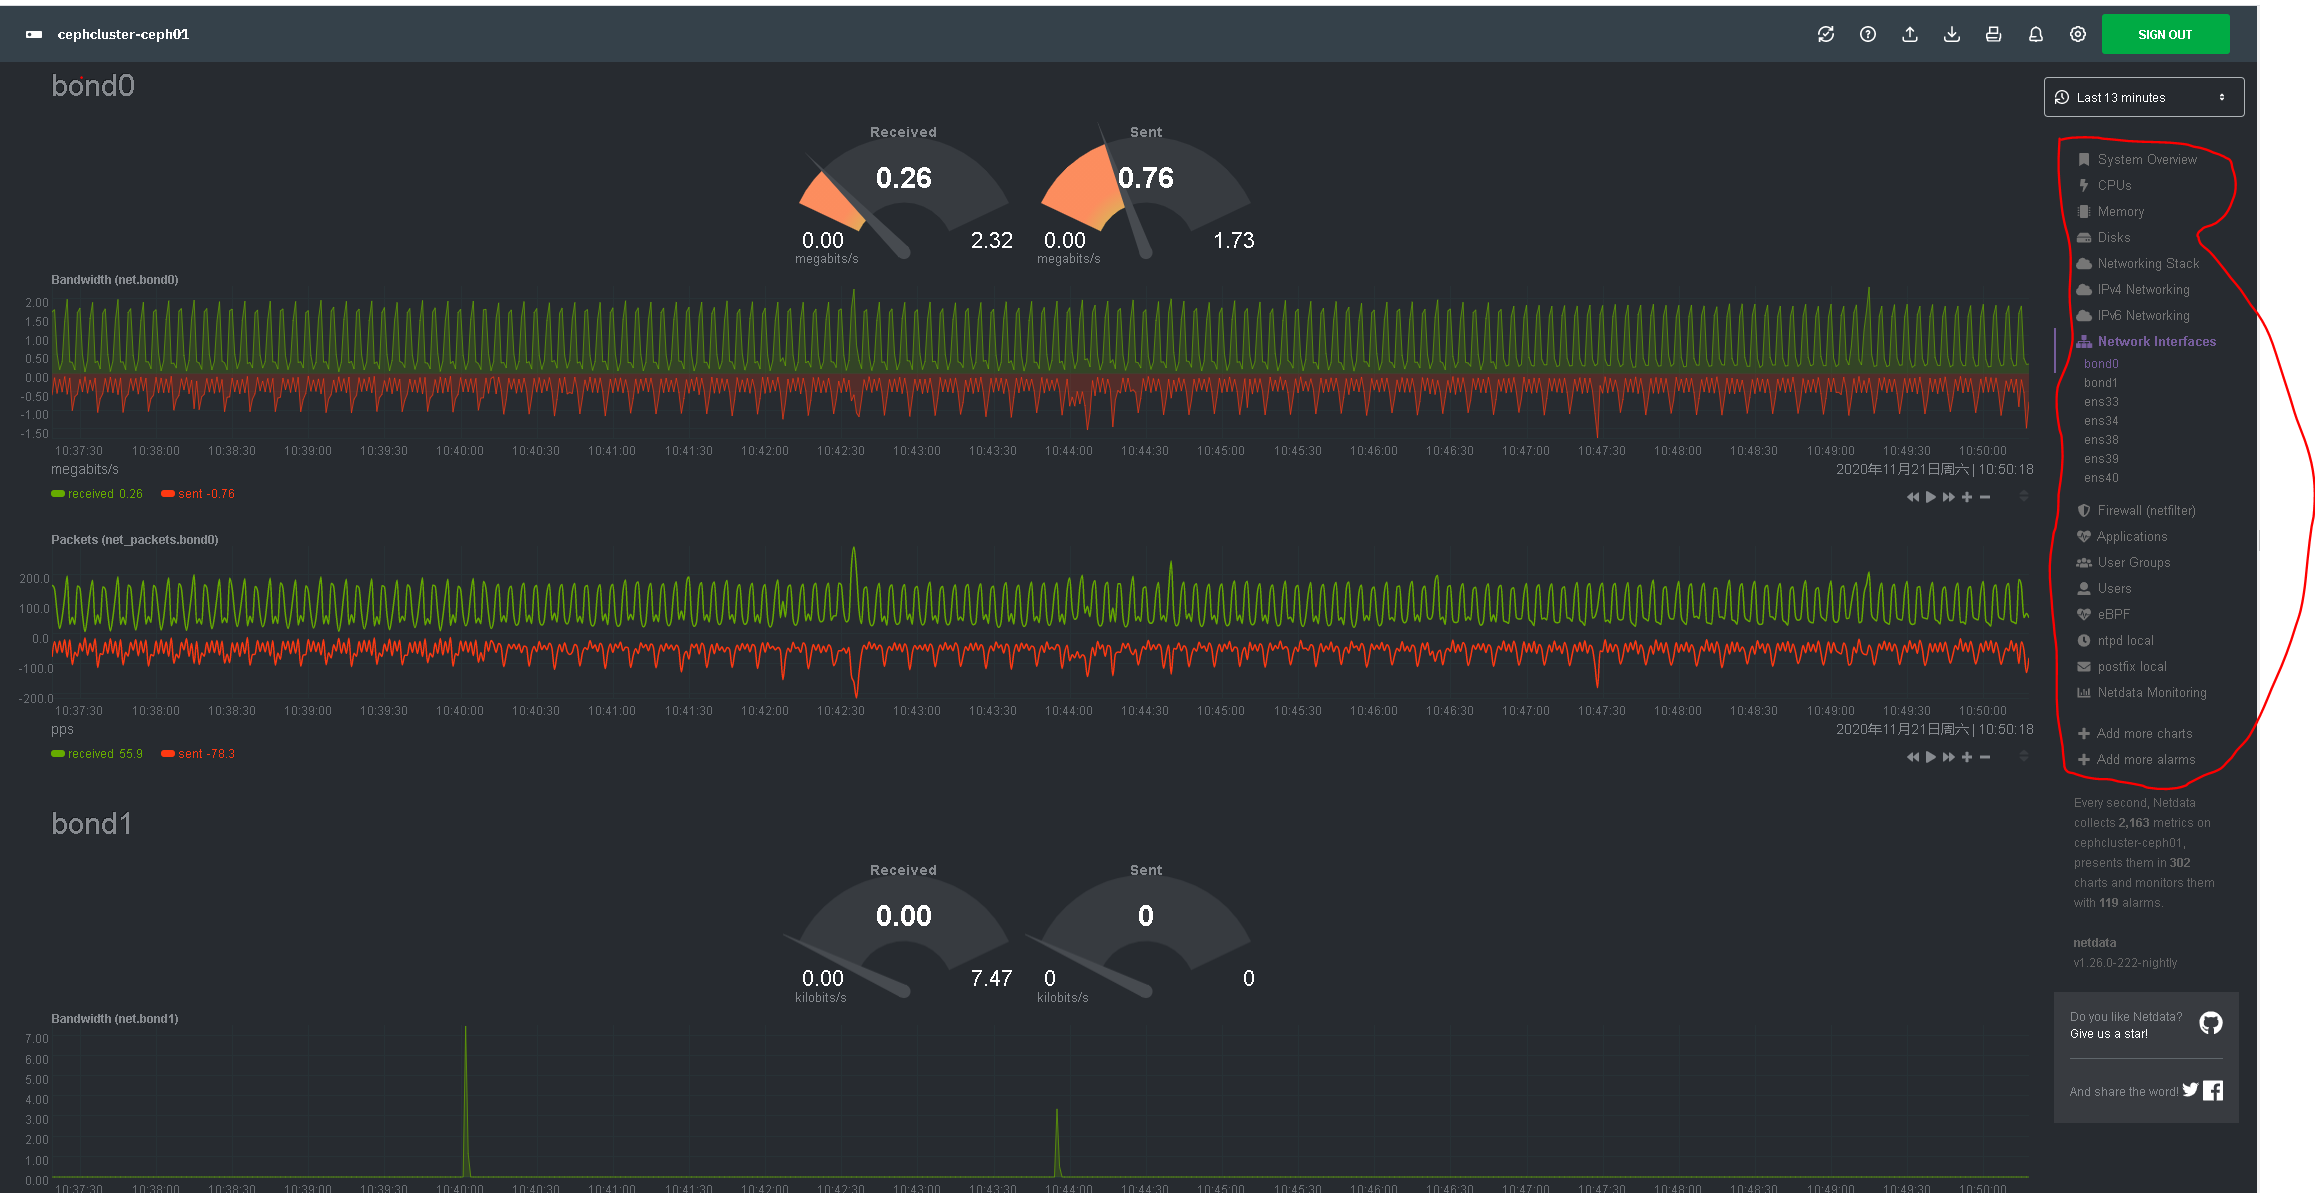Click the SIGN OUT button
This screenshot has width=2315, height=1193.
(x=2165, y=33)
